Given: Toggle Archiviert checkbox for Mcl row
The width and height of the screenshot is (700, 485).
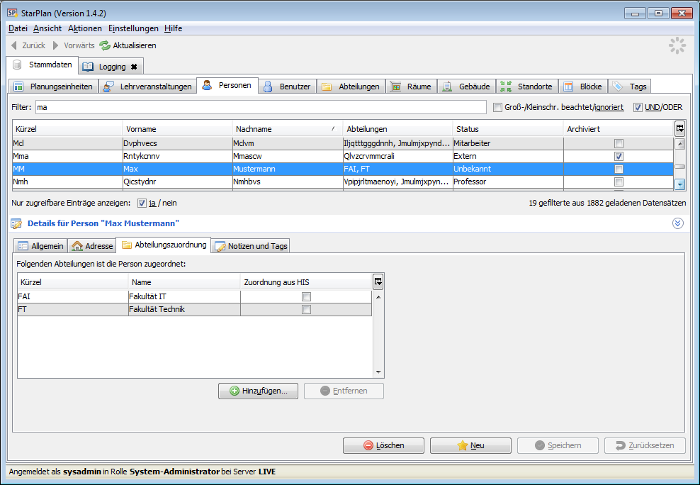Looking at the screenshot, I should [x=619, y=143].
